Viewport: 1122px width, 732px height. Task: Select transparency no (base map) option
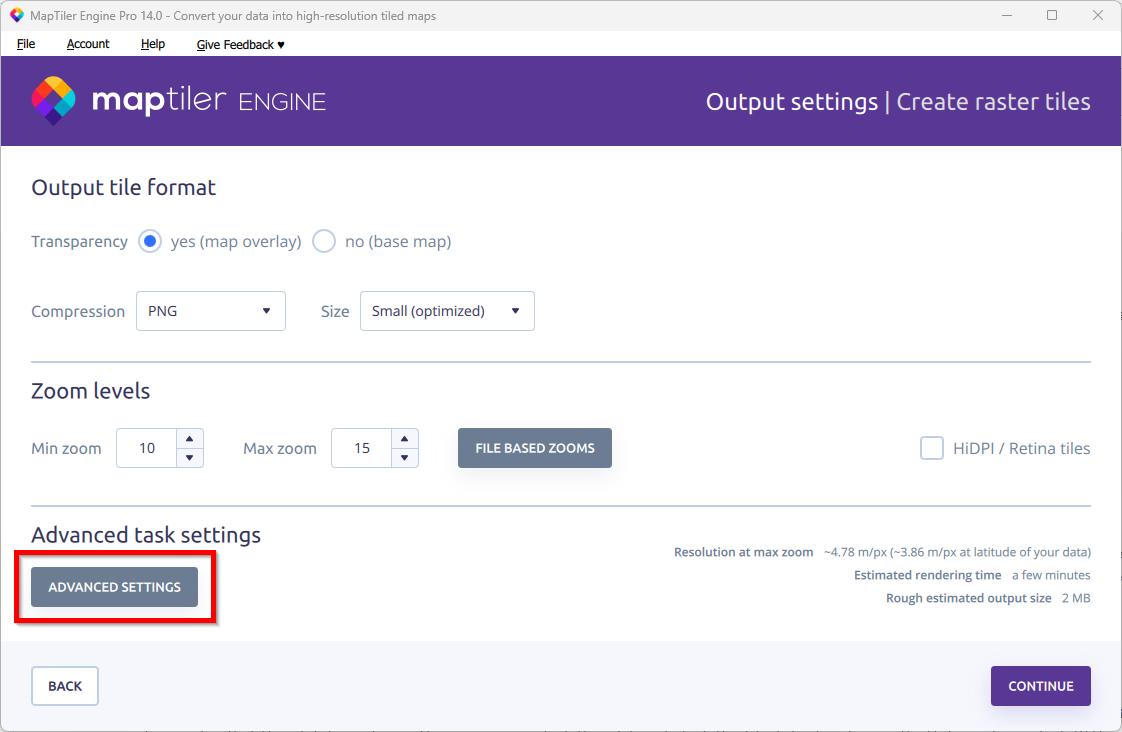324,242
